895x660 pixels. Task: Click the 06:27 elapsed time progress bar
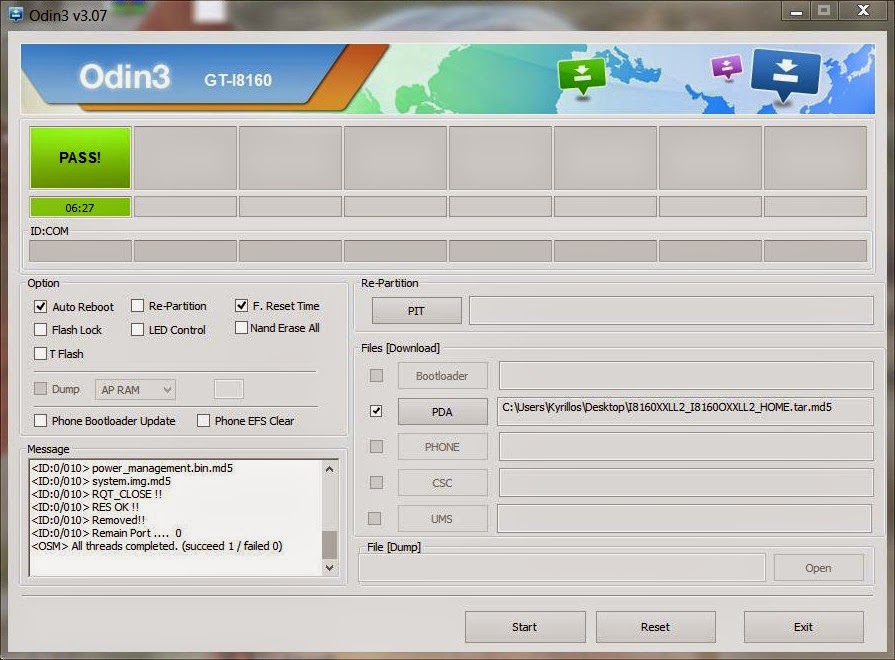tap(80, 207)
